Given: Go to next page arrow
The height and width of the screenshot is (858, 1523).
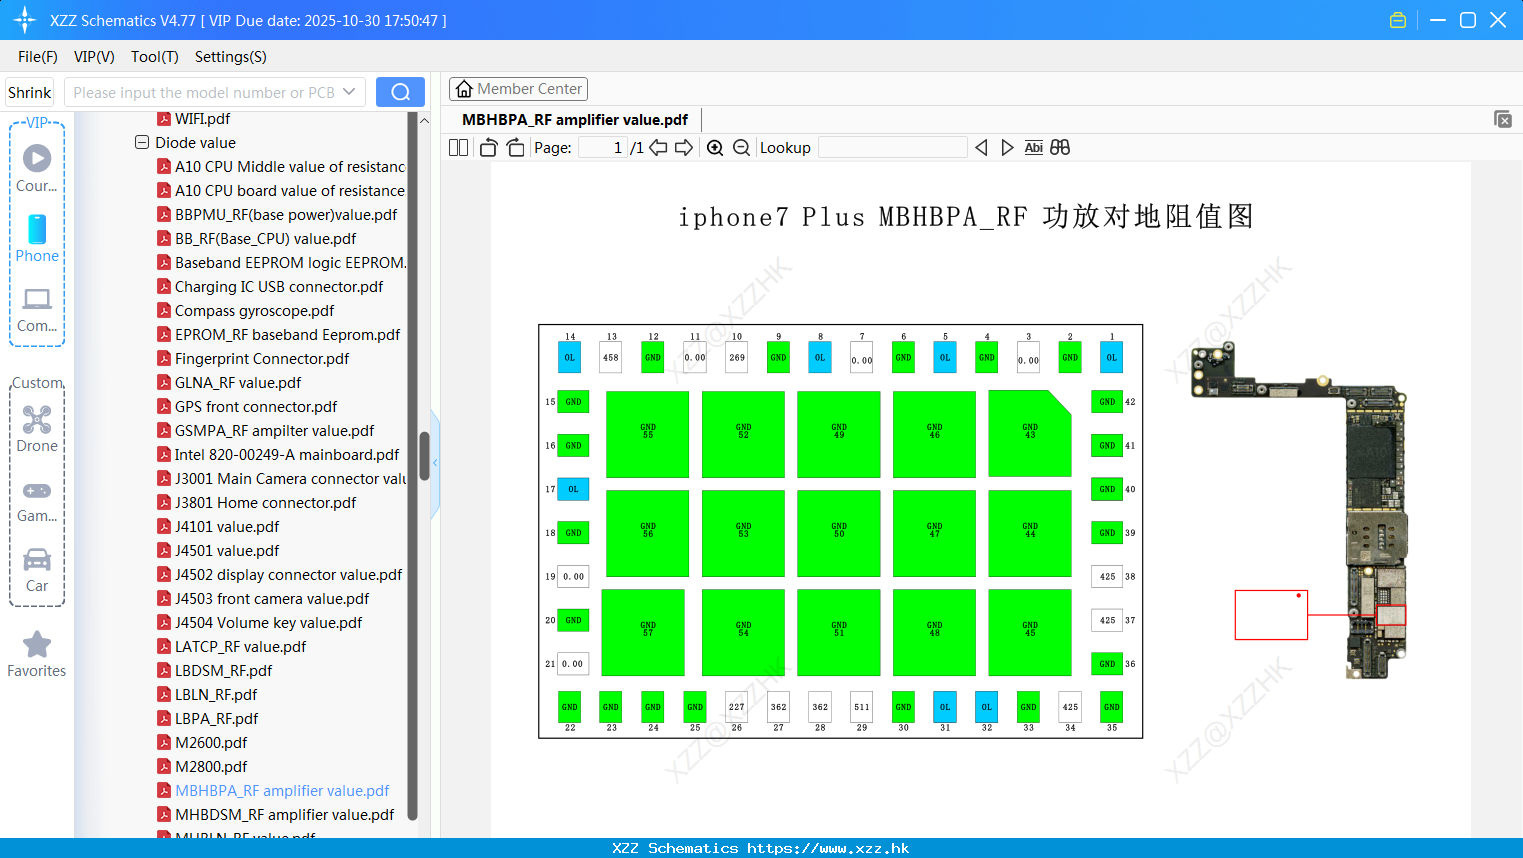Looking at the screenshot, I should pyautogui.click(x=684, y=148).
